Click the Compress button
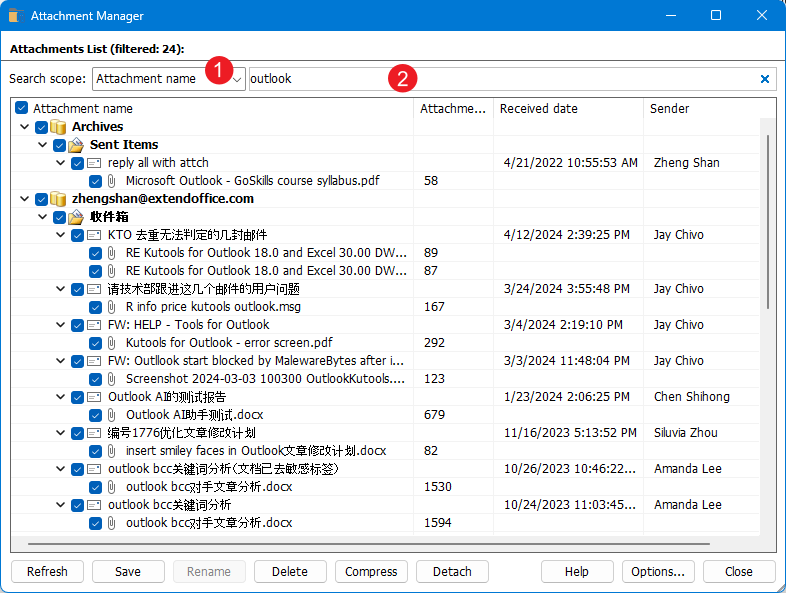This screenshot has height=593, width=786. [371, 571]
